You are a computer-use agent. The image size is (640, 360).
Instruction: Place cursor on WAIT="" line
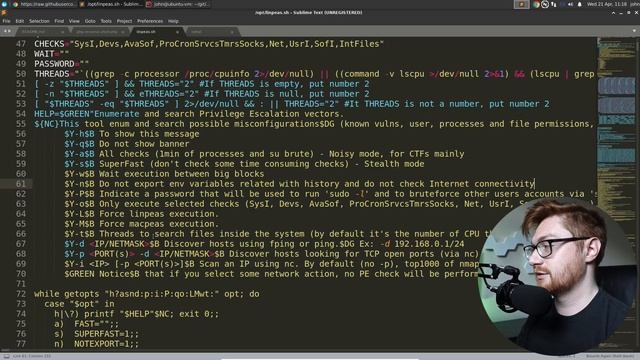(x=51, y=54)
